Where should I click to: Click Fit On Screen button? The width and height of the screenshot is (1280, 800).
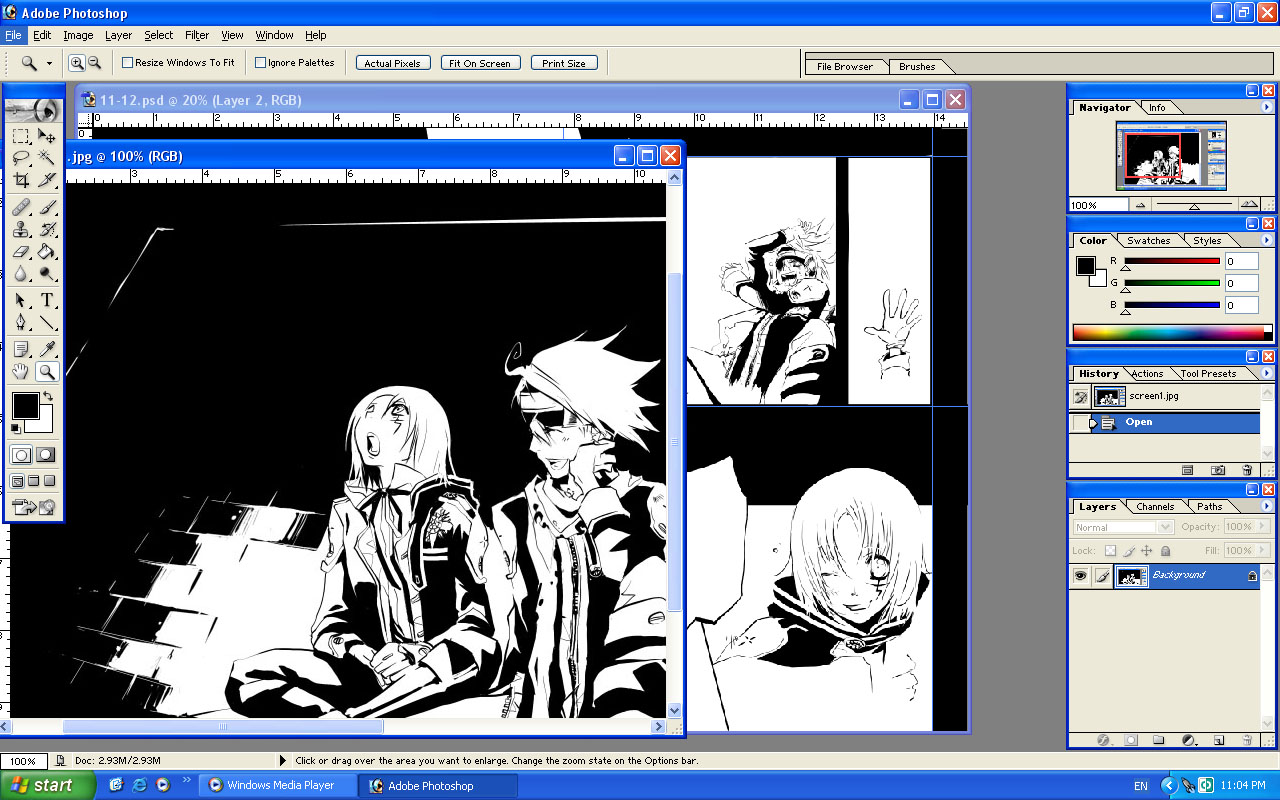tap(480, 63)
